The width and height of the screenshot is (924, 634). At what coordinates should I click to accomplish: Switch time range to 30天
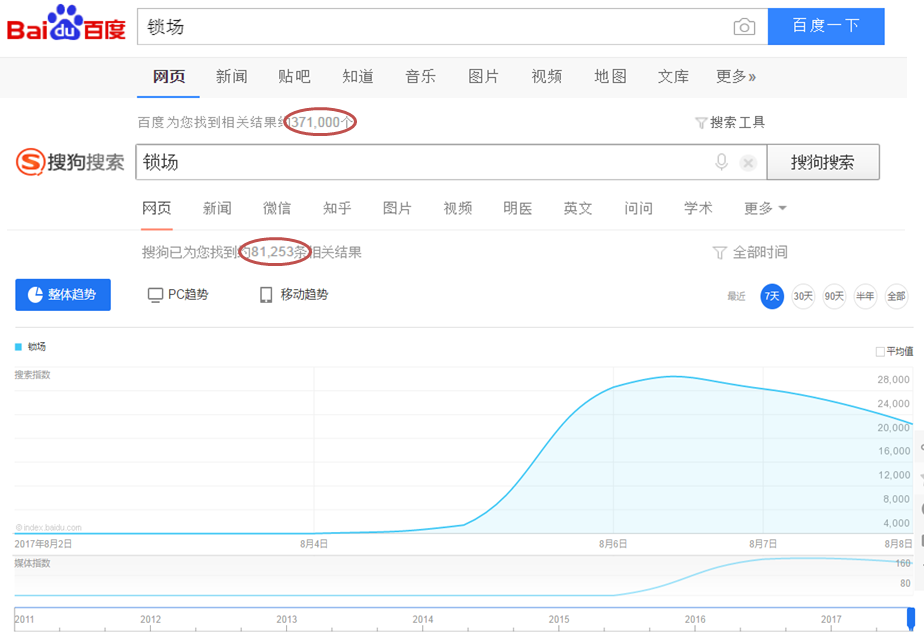[x=802, y=297]
